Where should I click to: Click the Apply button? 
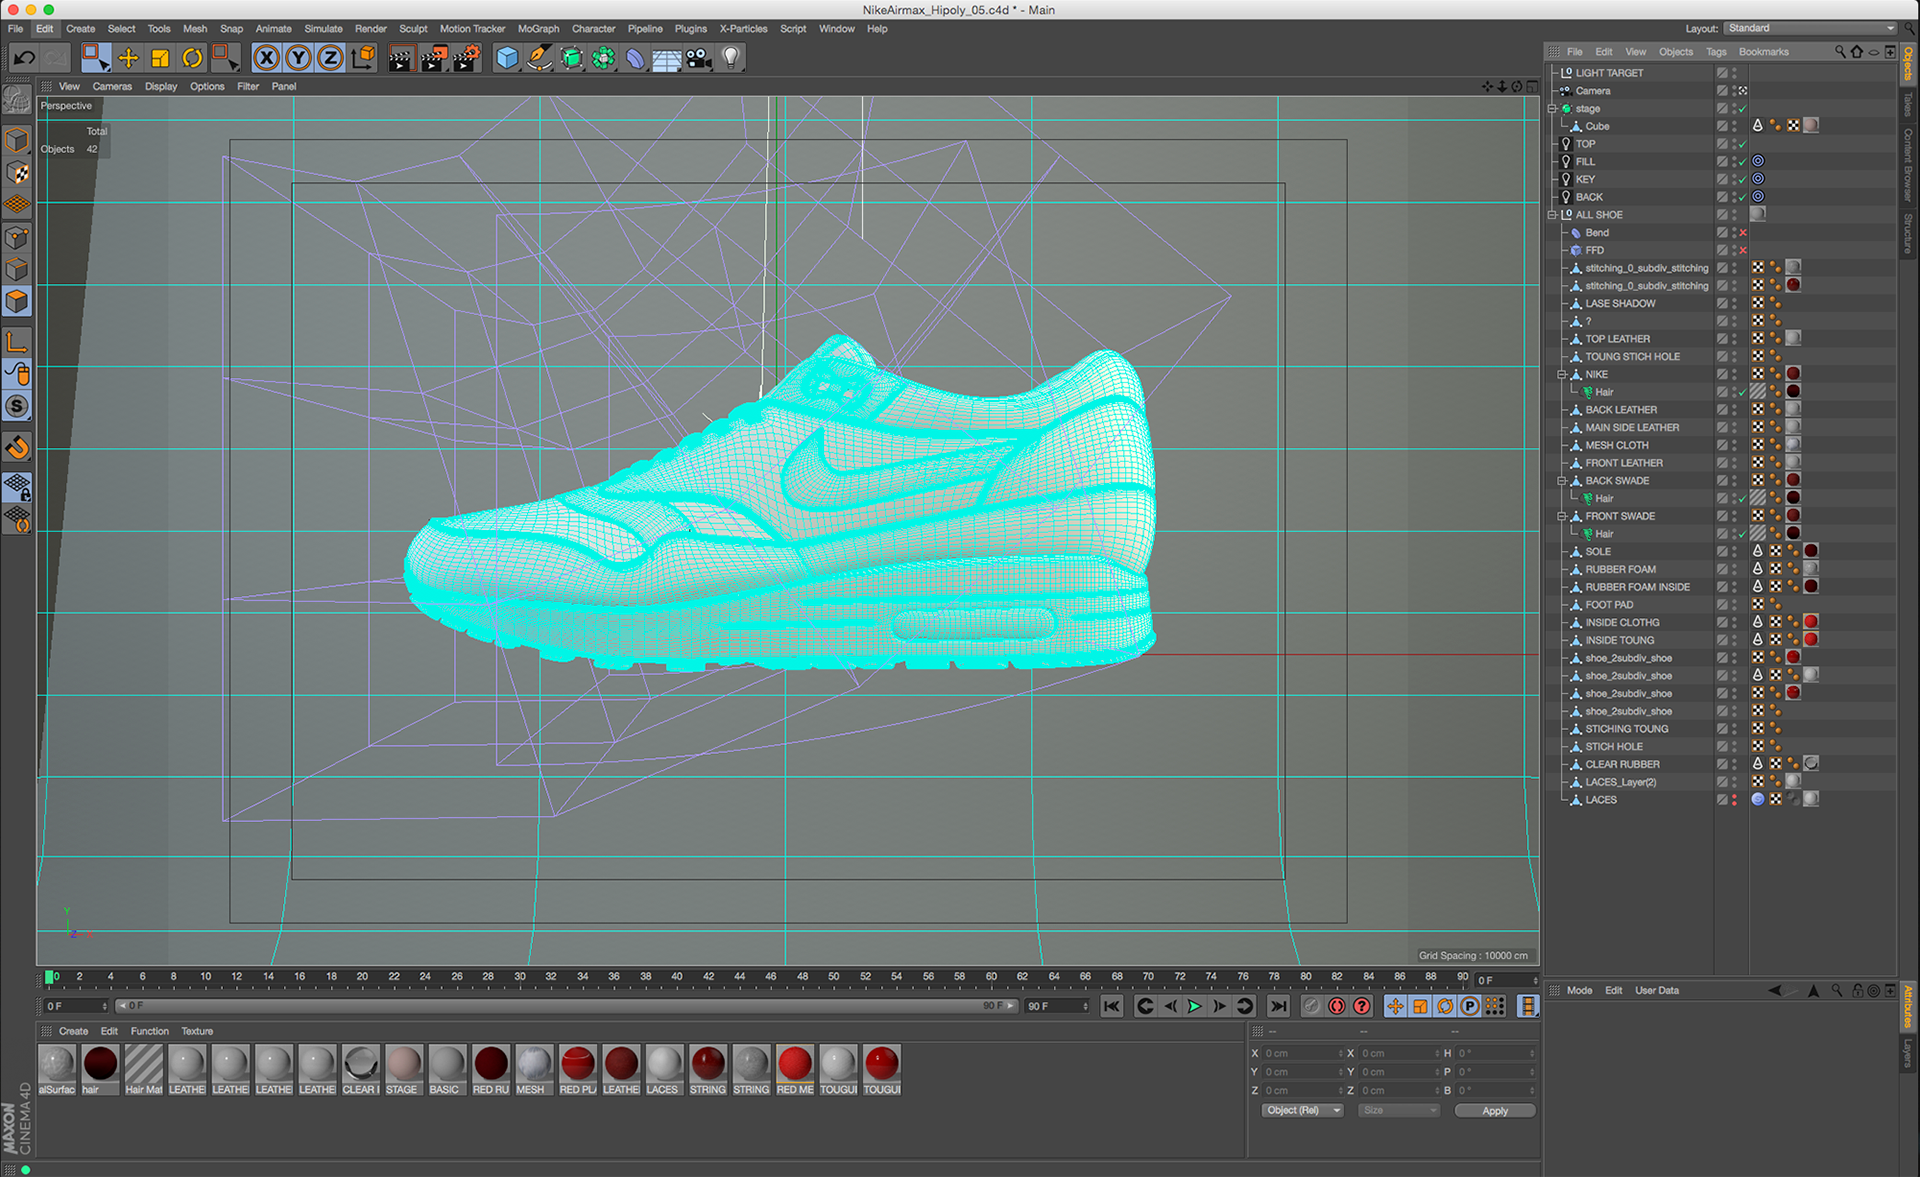coord(1494,1111)
